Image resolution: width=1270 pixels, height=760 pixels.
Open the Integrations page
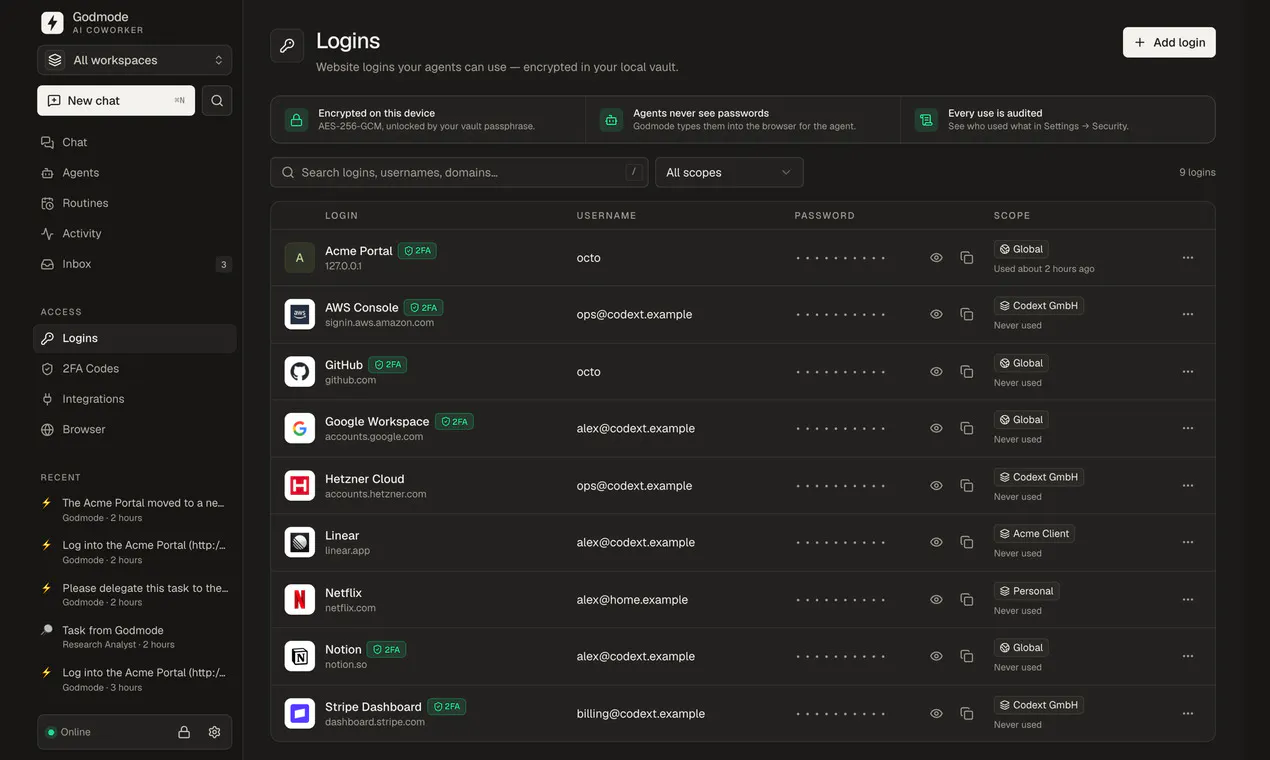[135, 399]
